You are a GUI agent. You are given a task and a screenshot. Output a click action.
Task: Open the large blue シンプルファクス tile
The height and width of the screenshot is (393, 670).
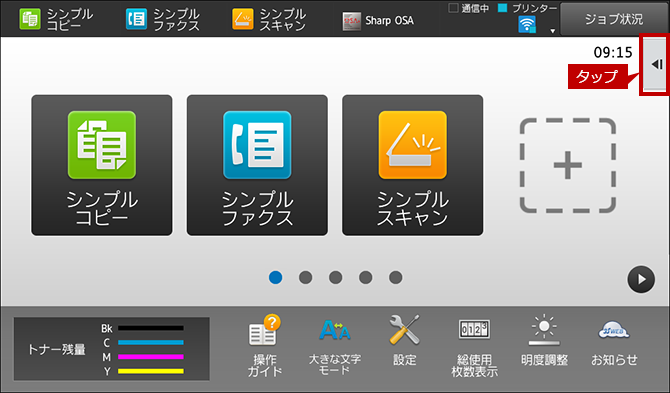(257, 165)
